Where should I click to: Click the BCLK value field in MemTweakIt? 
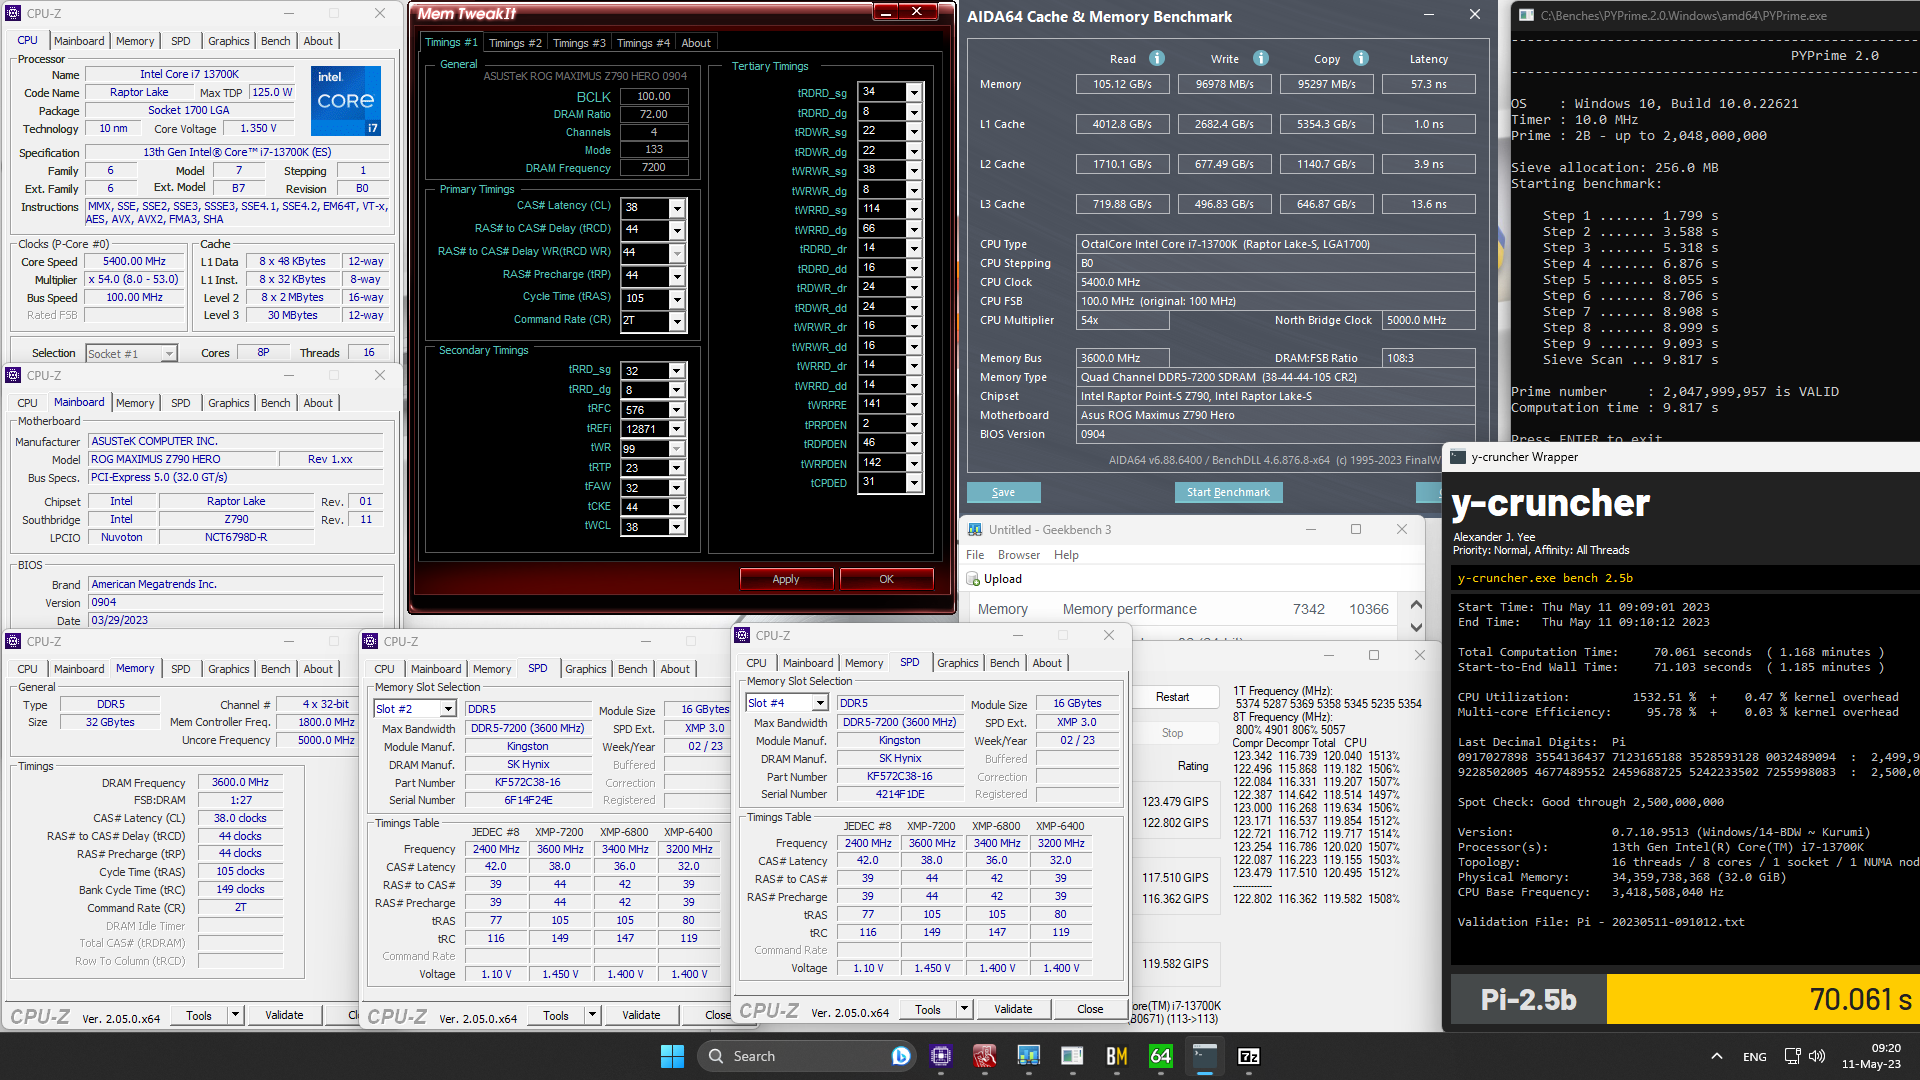[x=654, y=97]
